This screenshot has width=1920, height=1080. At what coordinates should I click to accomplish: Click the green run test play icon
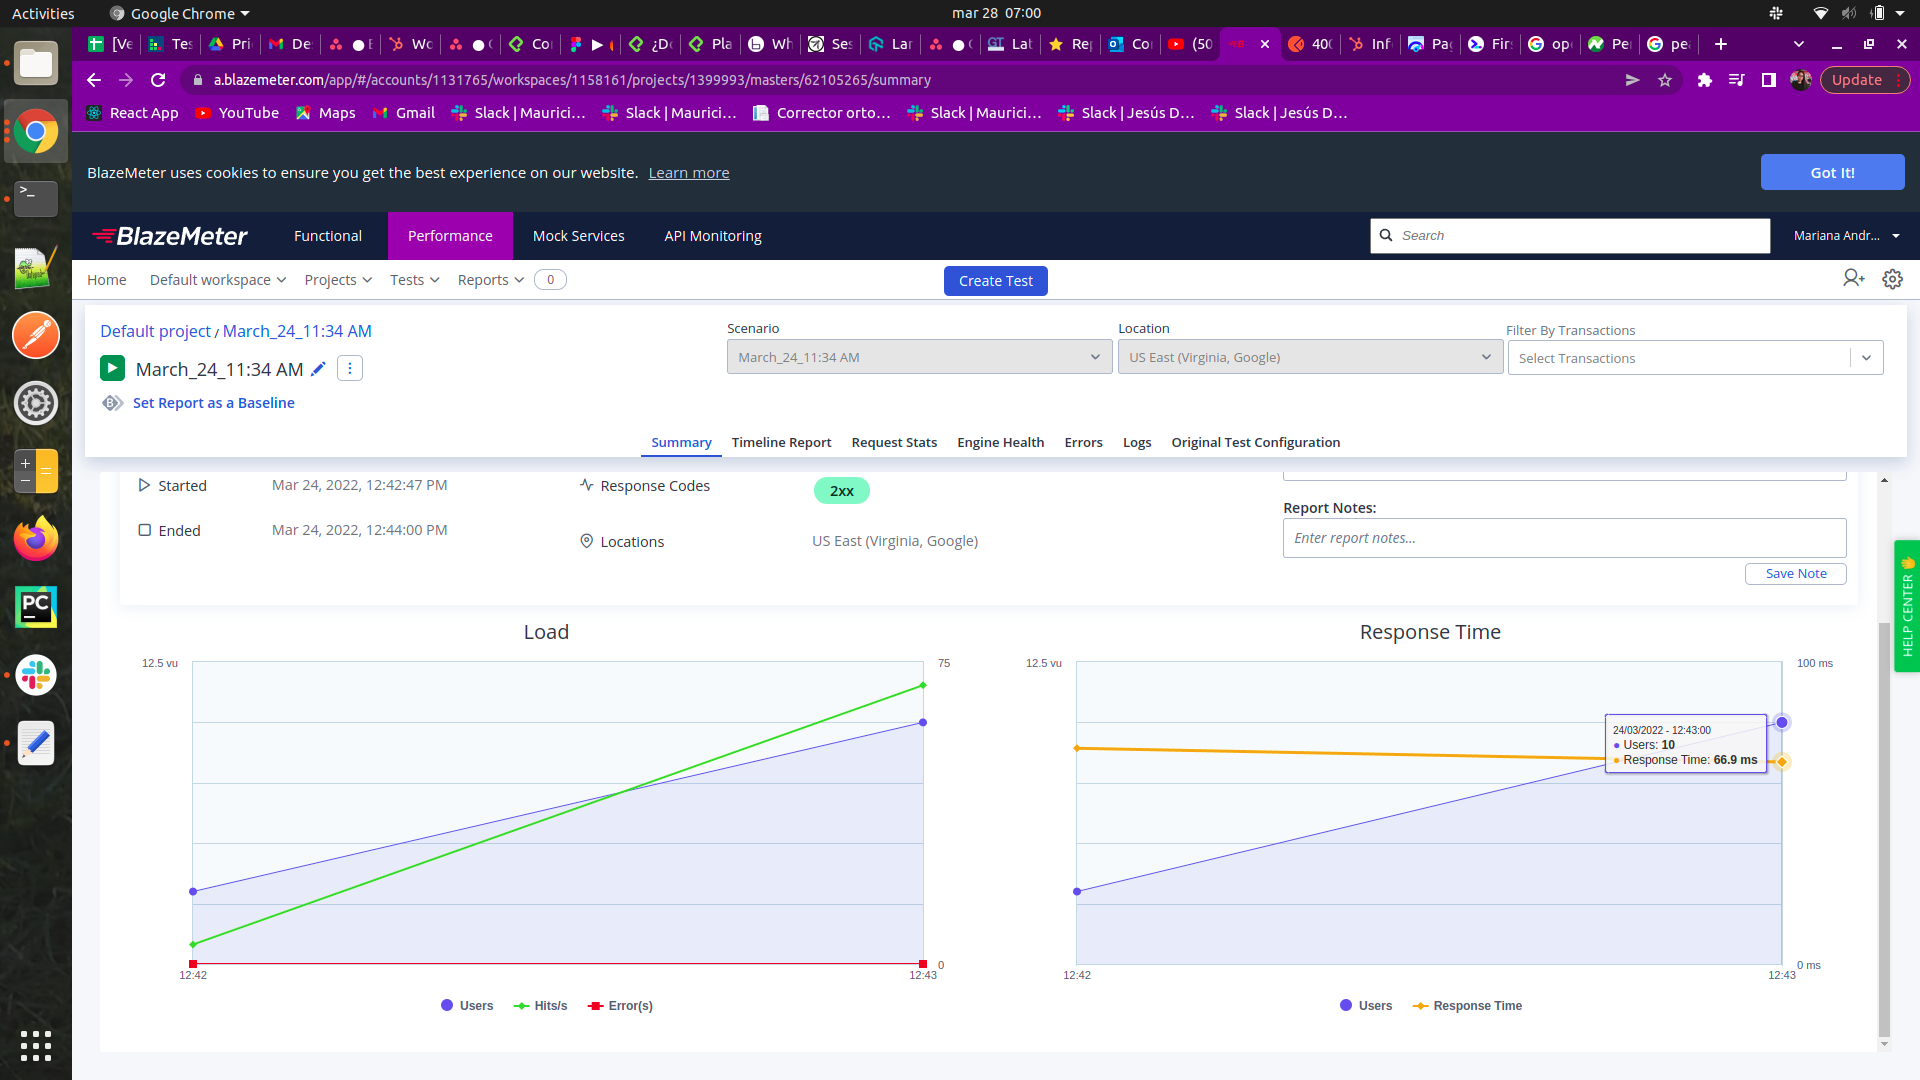point(112,369)
